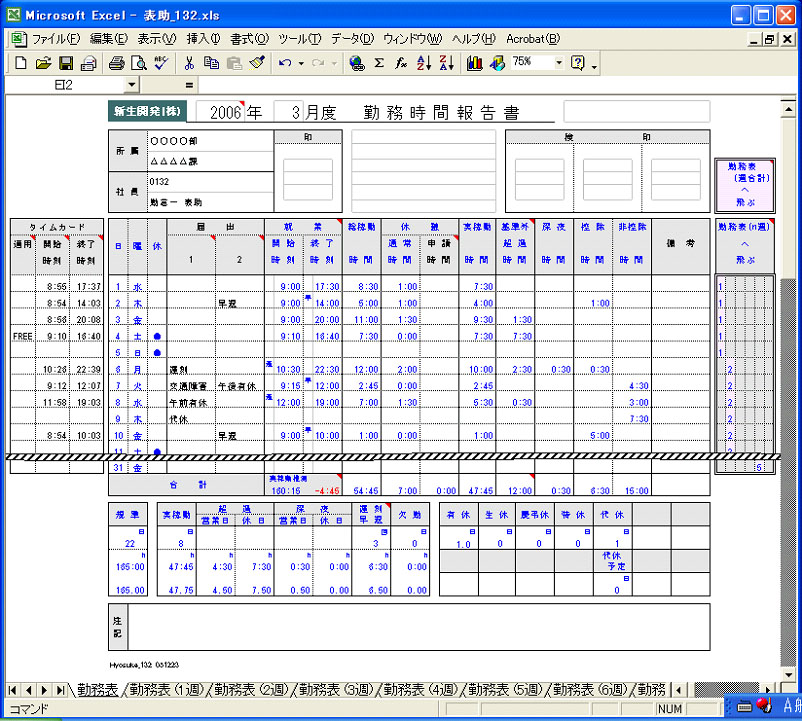Open Office Assistant help icon
The image size is (802, 721).
point(577,63)
